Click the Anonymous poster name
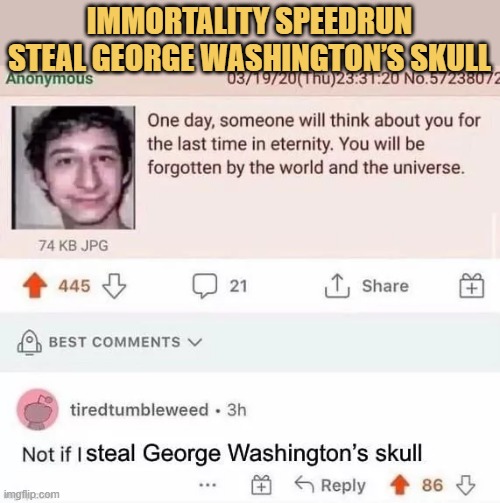Viewport: 500px width, 503px height. pyautogui.click(x=49, y=79)
